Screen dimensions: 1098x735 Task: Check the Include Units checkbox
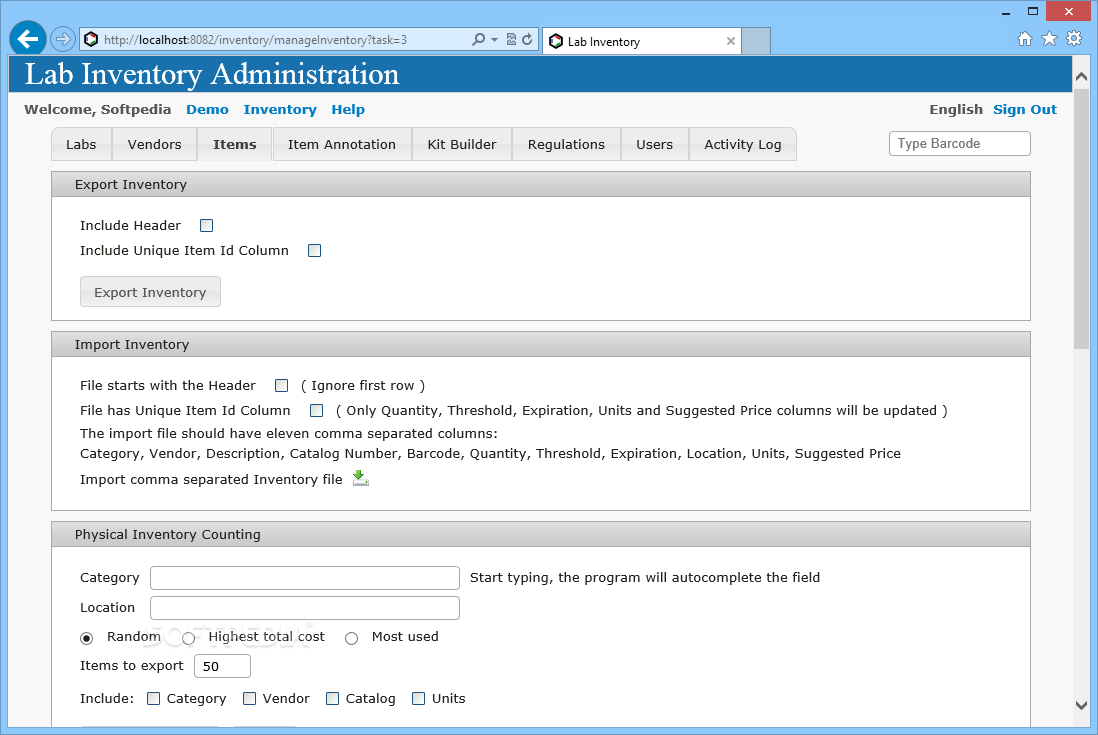[418, 699]
